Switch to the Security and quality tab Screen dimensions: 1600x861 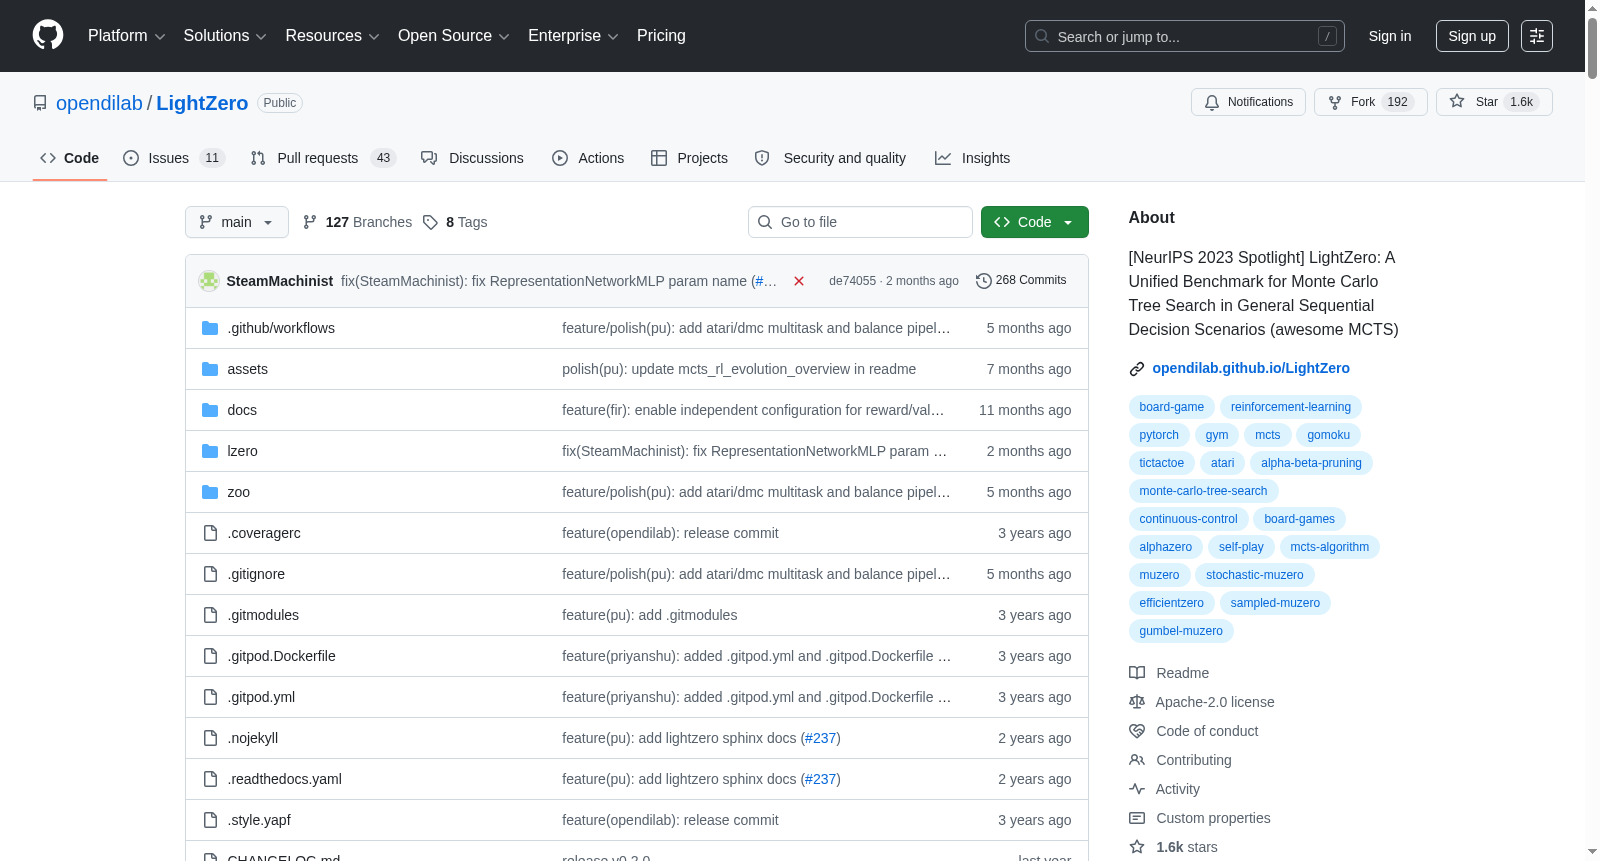point(830,158)
